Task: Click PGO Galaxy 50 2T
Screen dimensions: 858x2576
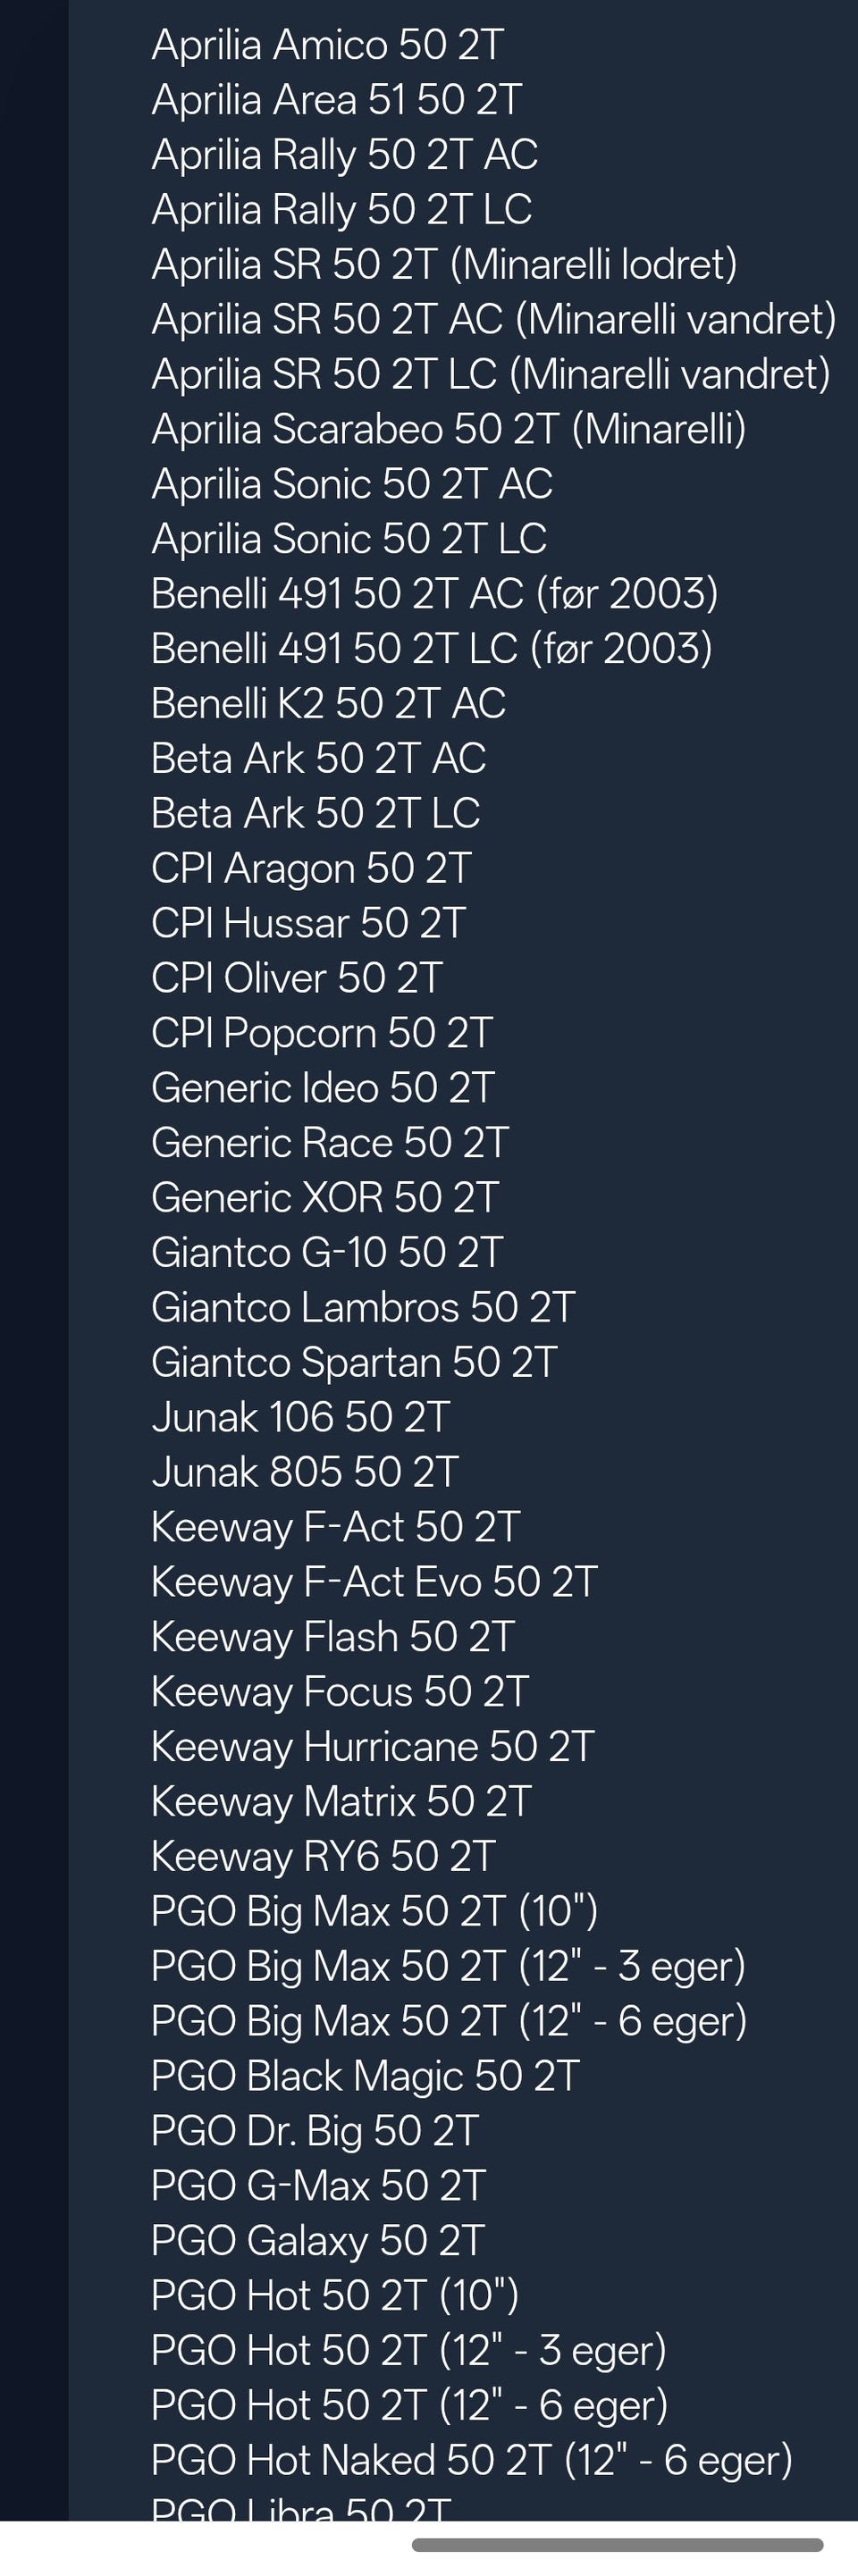Action: click(318, 2241)
